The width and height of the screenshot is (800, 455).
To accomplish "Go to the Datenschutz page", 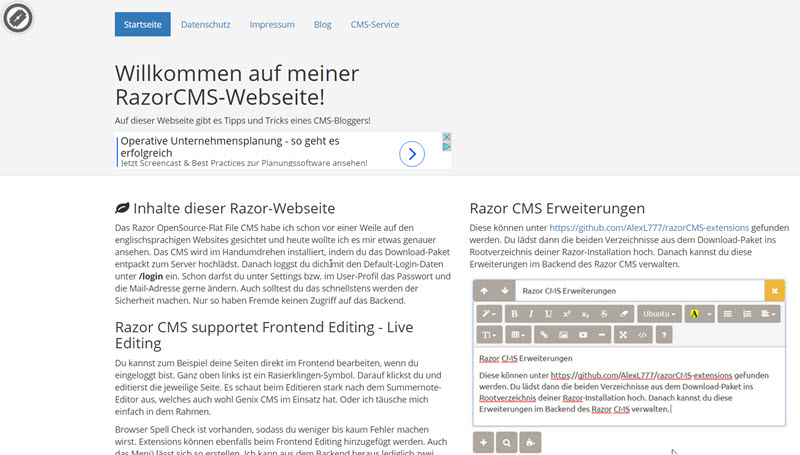I will (206, 24).
